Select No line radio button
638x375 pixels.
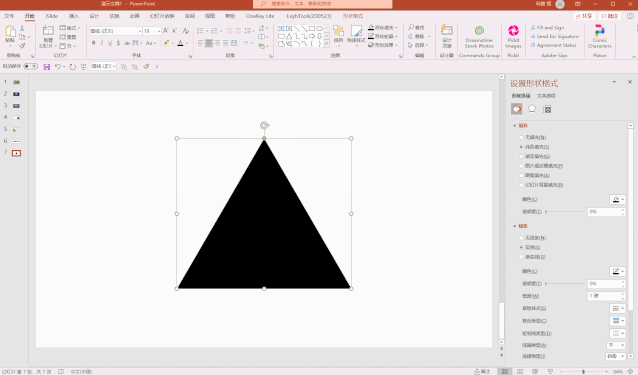(521, 238)
